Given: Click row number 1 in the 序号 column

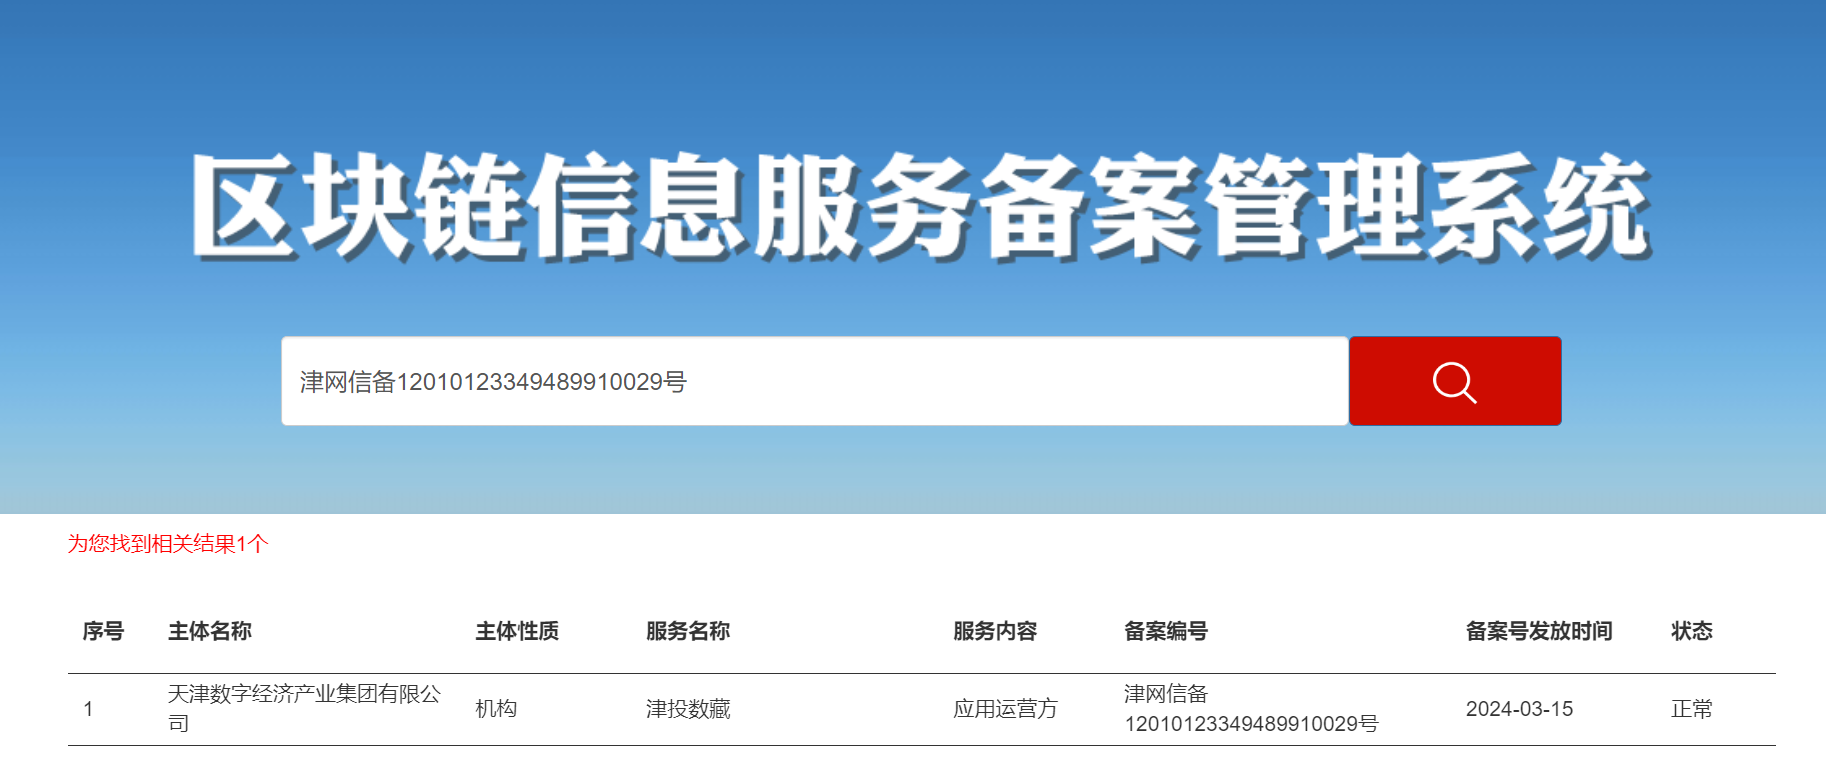Looking at the screenshot, I should coord(89,709).
